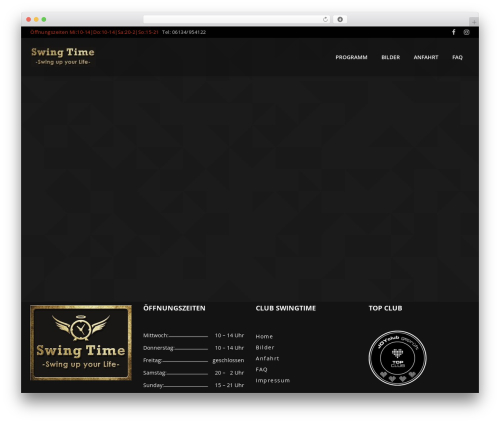This screenshot has width=500, height=423.
Task: Open the FAQ footer link
Action: click(261, 369)
